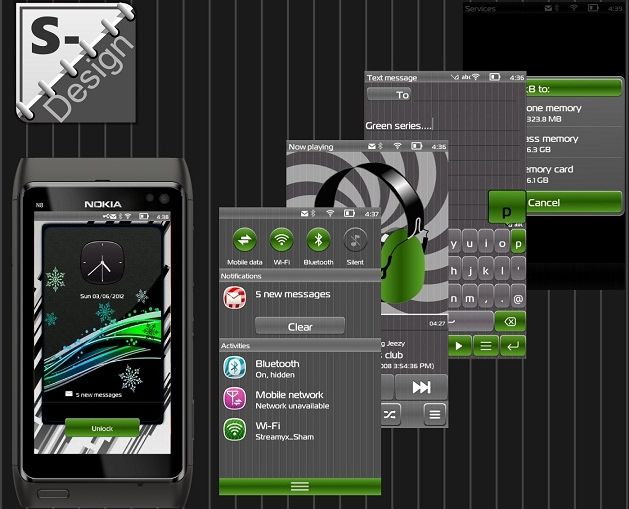Image resolution: width=629 pixels, height=509 pixels.
Task: Tap battery icon in Now playing status bar
Action: pos(417,146)
